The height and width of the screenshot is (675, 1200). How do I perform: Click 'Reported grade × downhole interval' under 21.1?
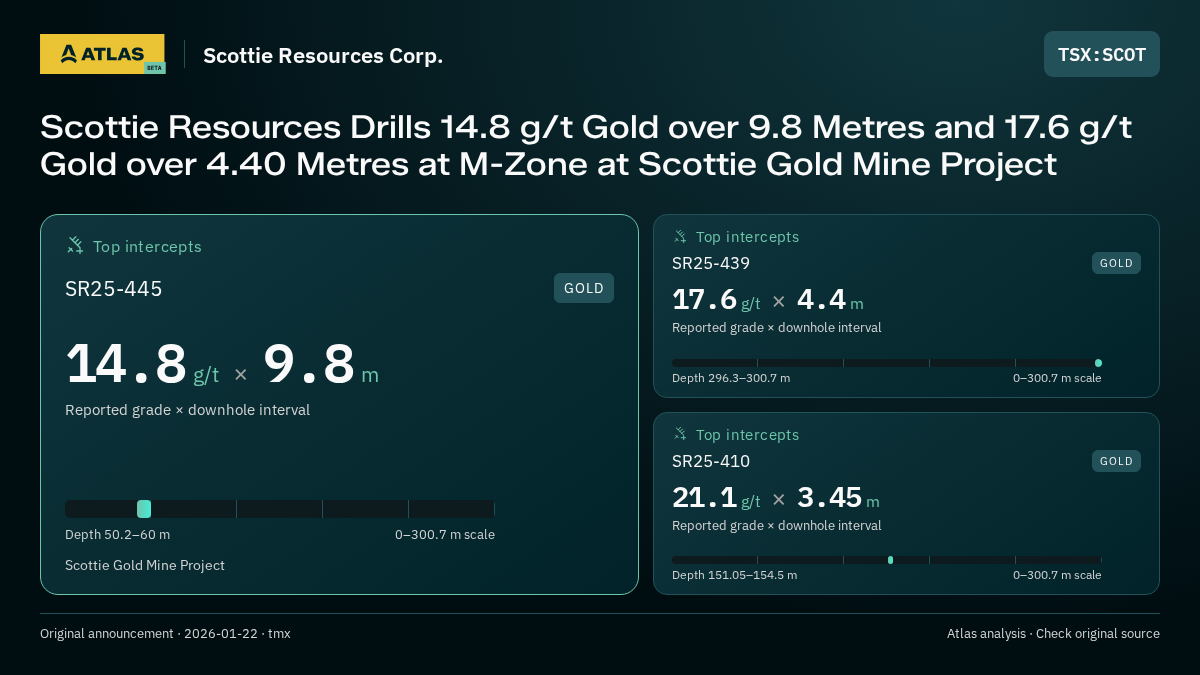[777, 526]
